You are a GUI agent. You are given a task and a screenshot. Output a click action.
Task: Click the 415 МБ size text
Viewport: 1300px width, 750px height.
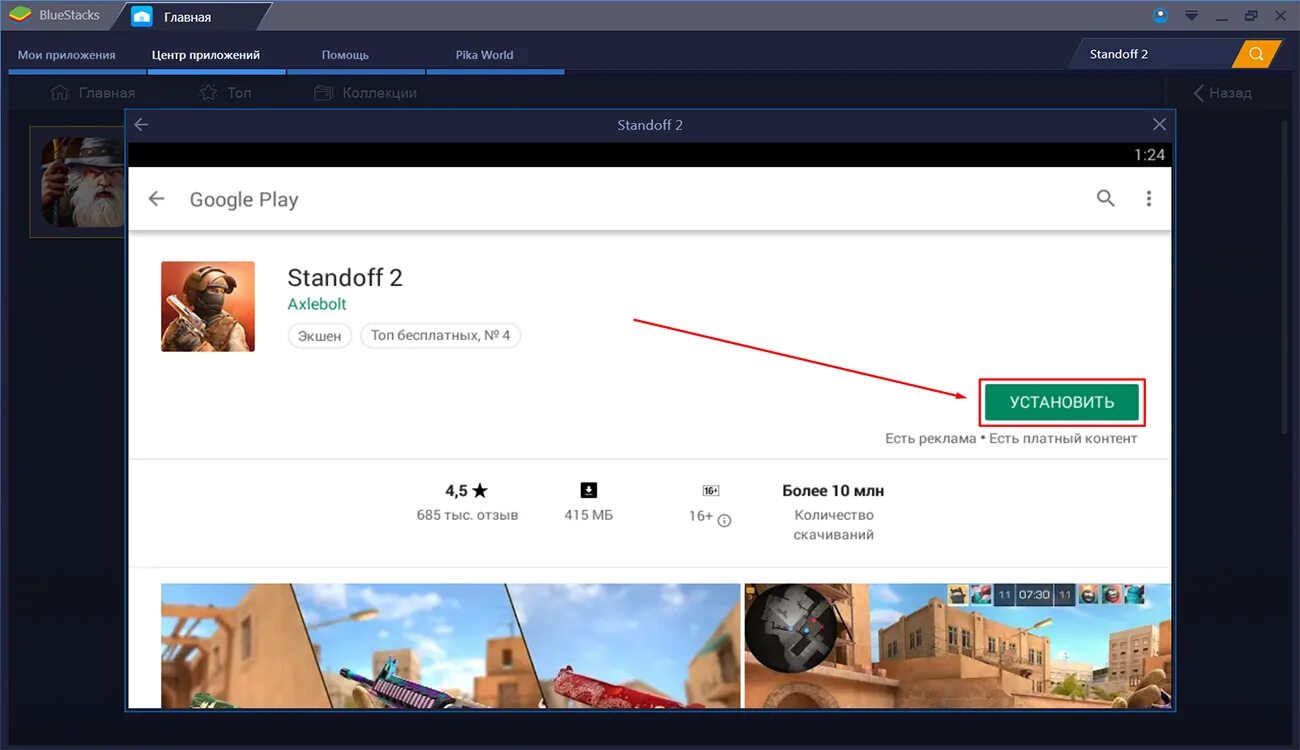pyautogui.click(x=589, y=516)
